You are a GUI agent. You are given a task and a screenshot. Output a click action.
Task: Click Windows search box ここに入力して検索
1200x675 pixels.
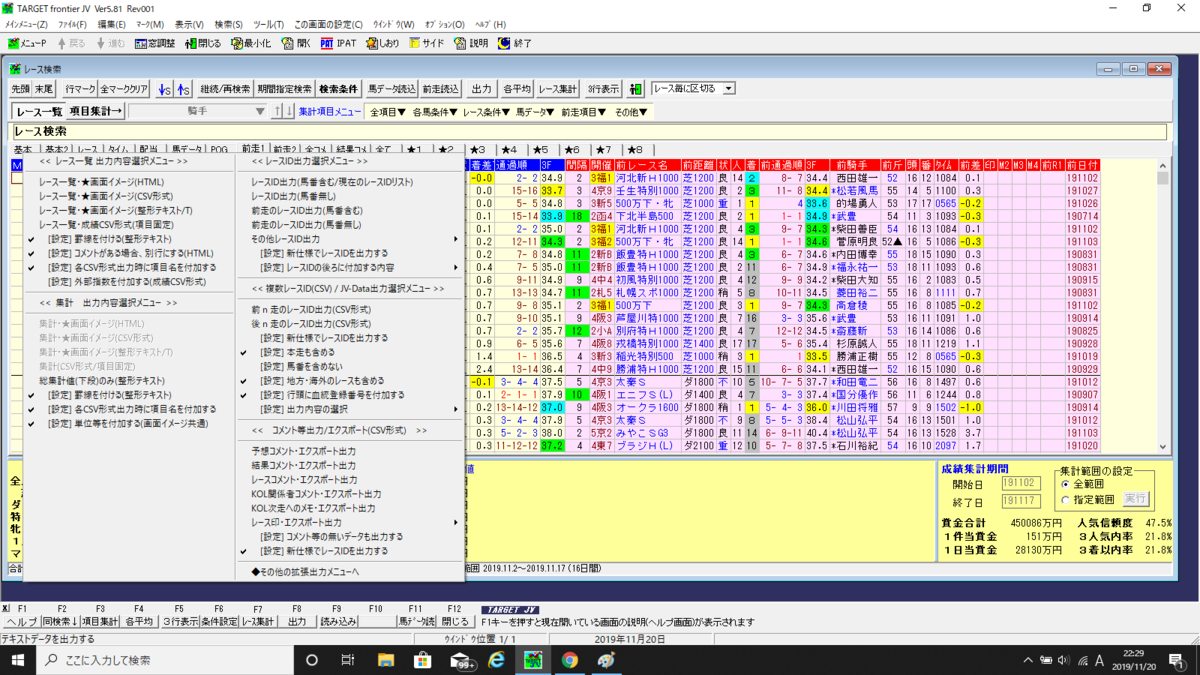165,660
